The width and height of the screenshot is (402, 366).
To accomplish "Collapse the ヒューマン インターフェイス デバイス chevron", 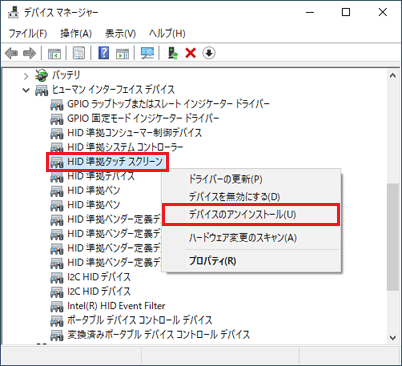I will coord(26,90).
